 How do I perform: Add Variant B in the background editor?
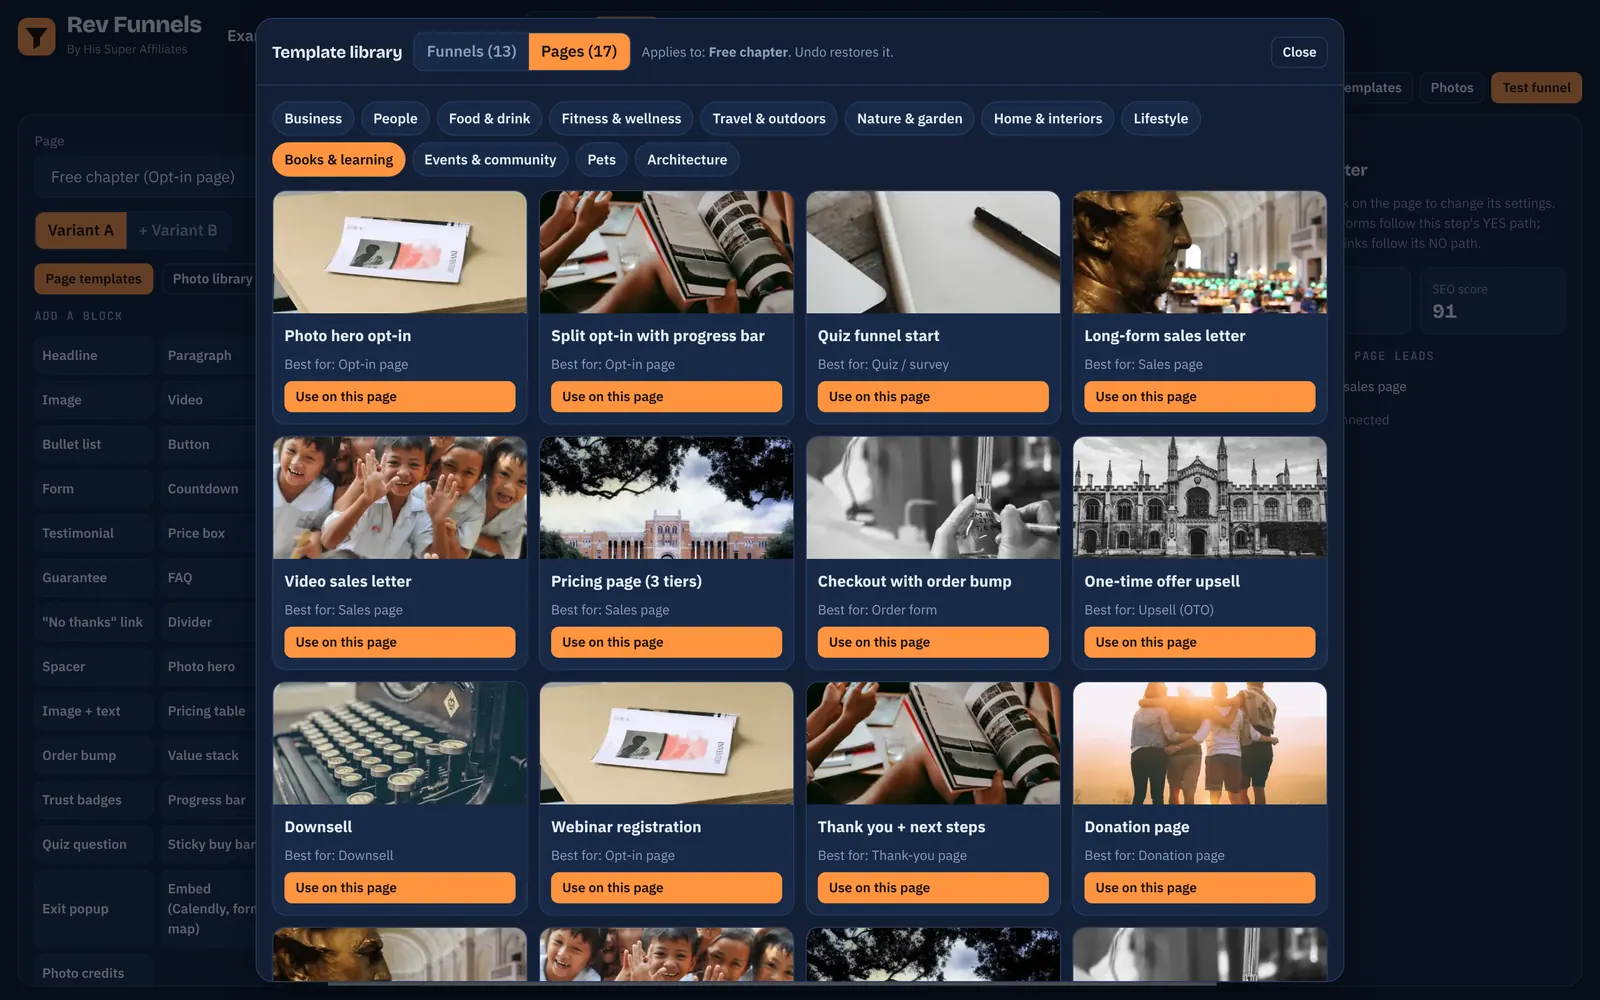pos(178,230)
